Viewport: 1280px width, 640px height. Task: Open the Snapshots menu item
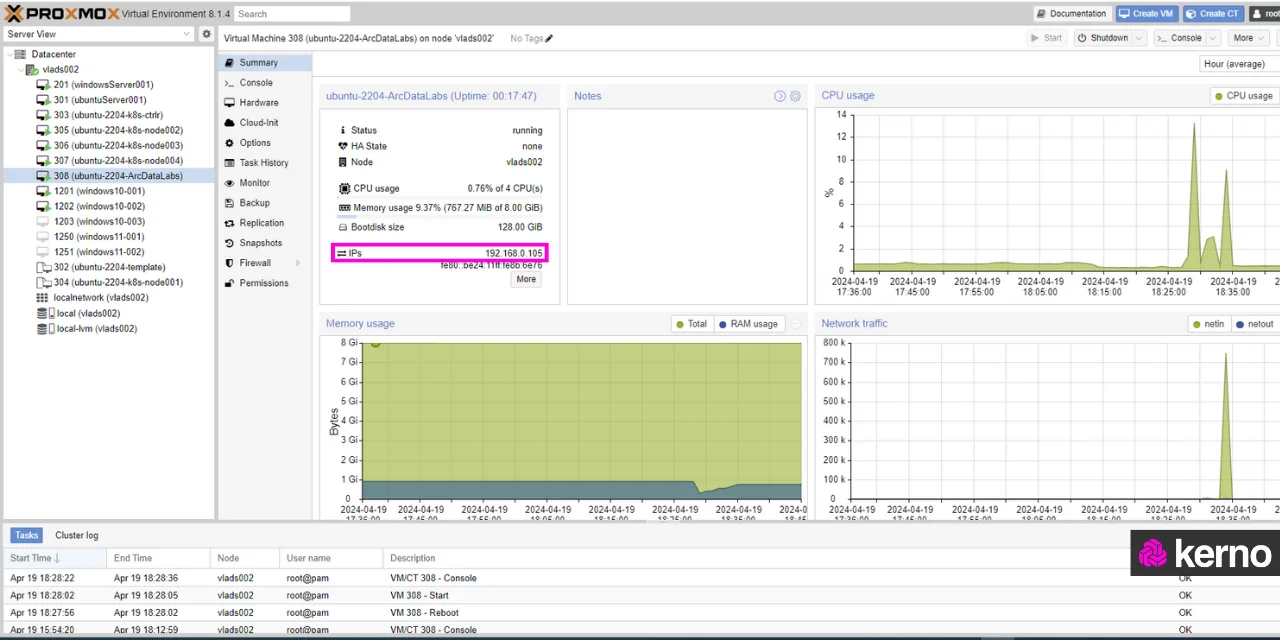click(x=265, y=243)
